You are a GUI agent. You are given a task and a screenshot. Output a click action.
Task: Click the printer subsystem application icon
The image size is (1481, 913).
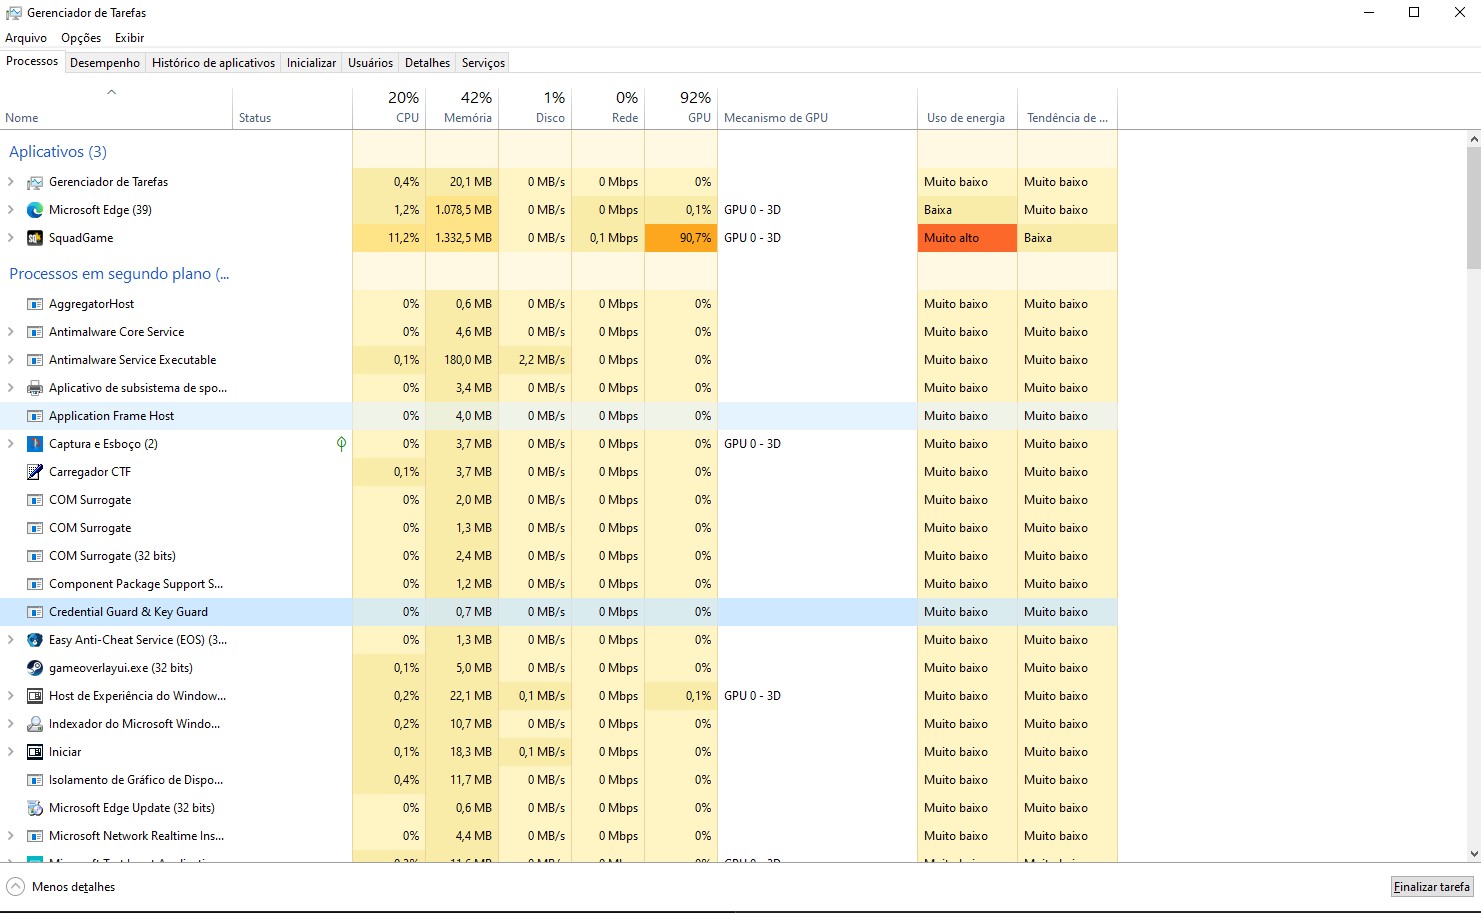click(33, 387)
